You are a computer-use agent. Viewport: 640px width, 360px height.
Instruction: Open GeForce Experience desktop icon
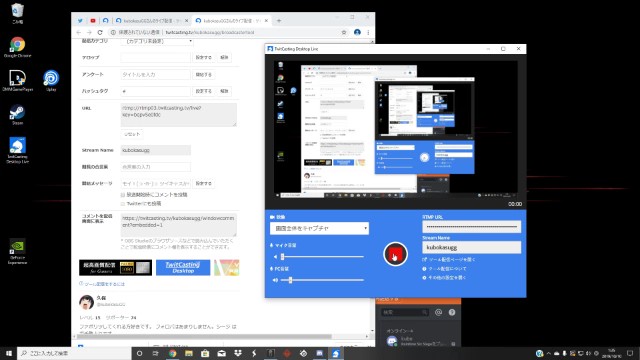[18, 251]
